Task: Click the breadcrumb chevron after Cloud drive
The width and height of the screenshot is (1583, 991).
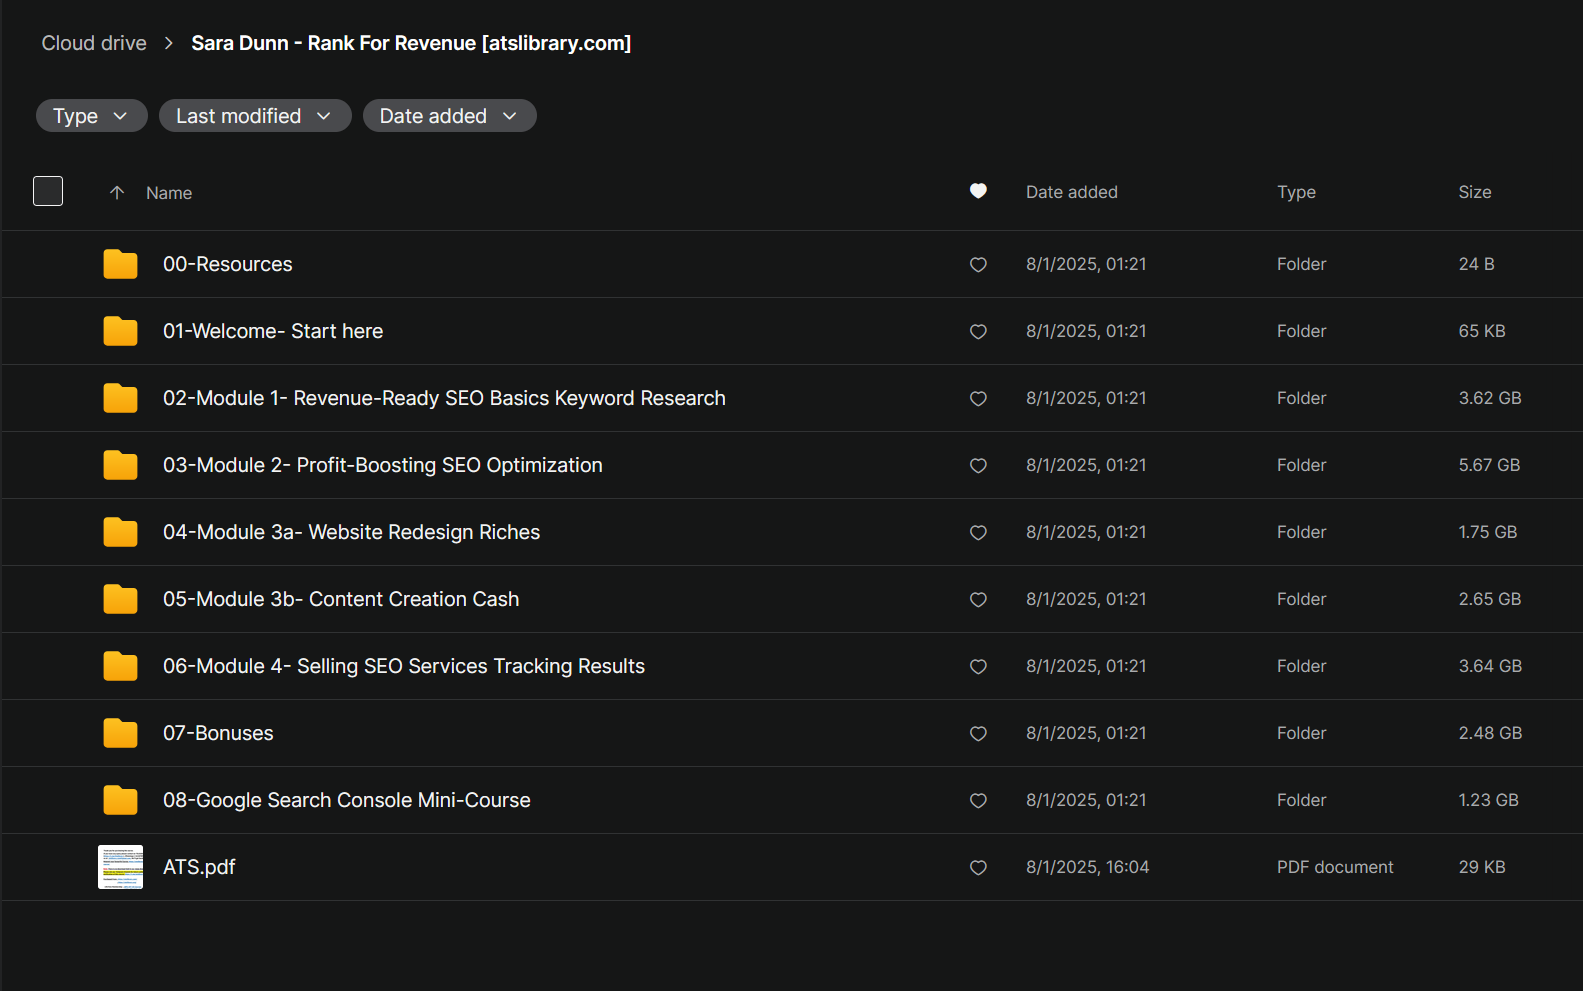Action: click(x=169, y=43)
